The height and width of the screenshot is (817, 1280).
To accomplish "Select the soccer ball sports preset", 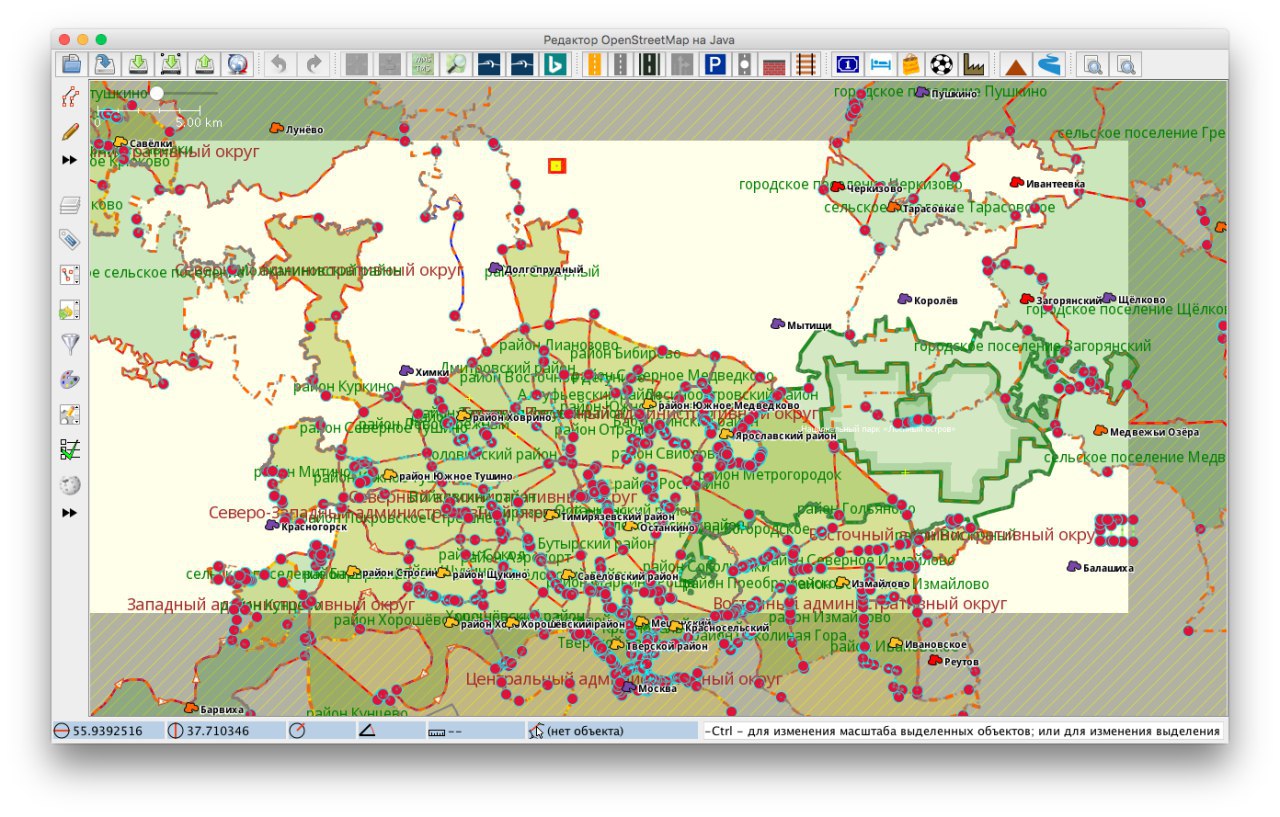I will point(941,65).
